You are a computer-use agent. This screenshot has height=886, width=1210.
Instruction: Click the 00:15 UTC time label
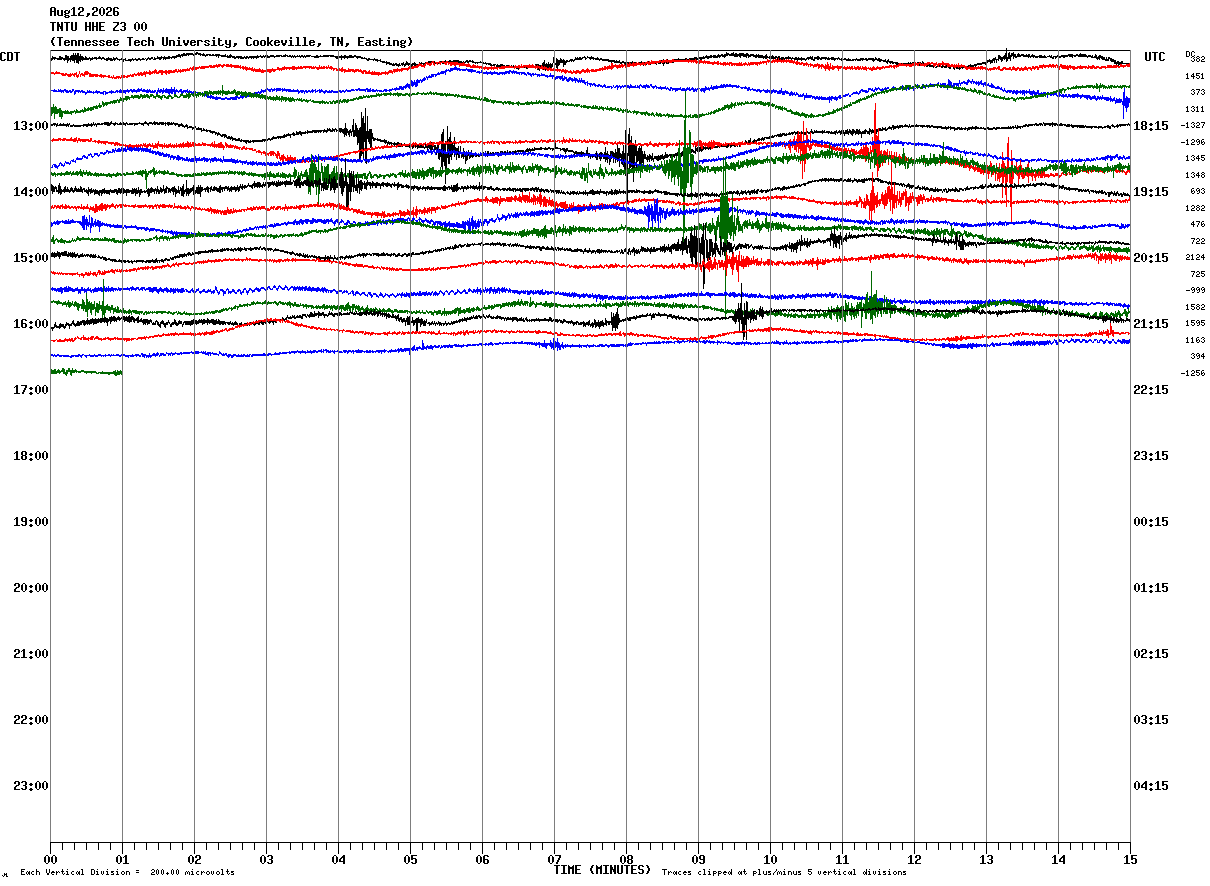point(1151,522)
